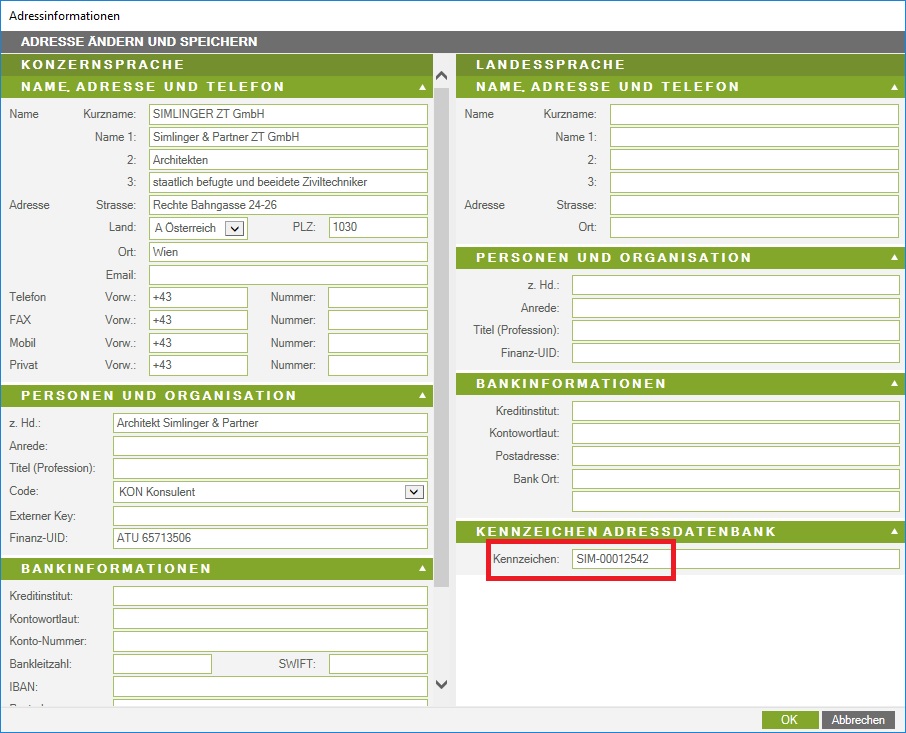Focus the IBAN input field
Screen dimensions: 906x733
point(270,687)
